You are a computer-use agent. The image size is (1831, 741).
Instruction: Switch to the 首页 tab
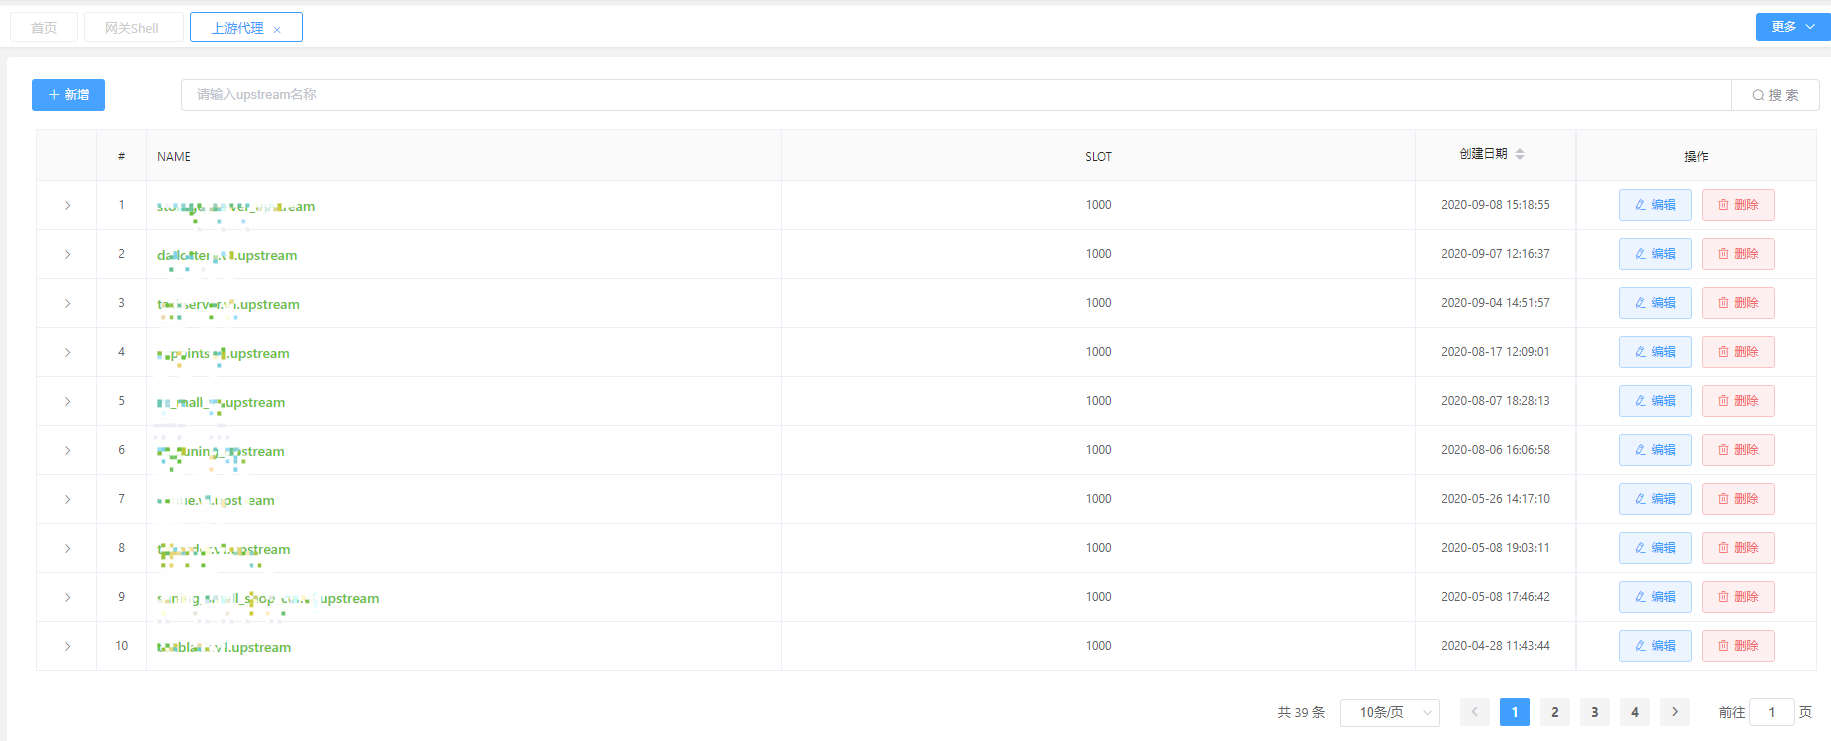pos(44,28)
